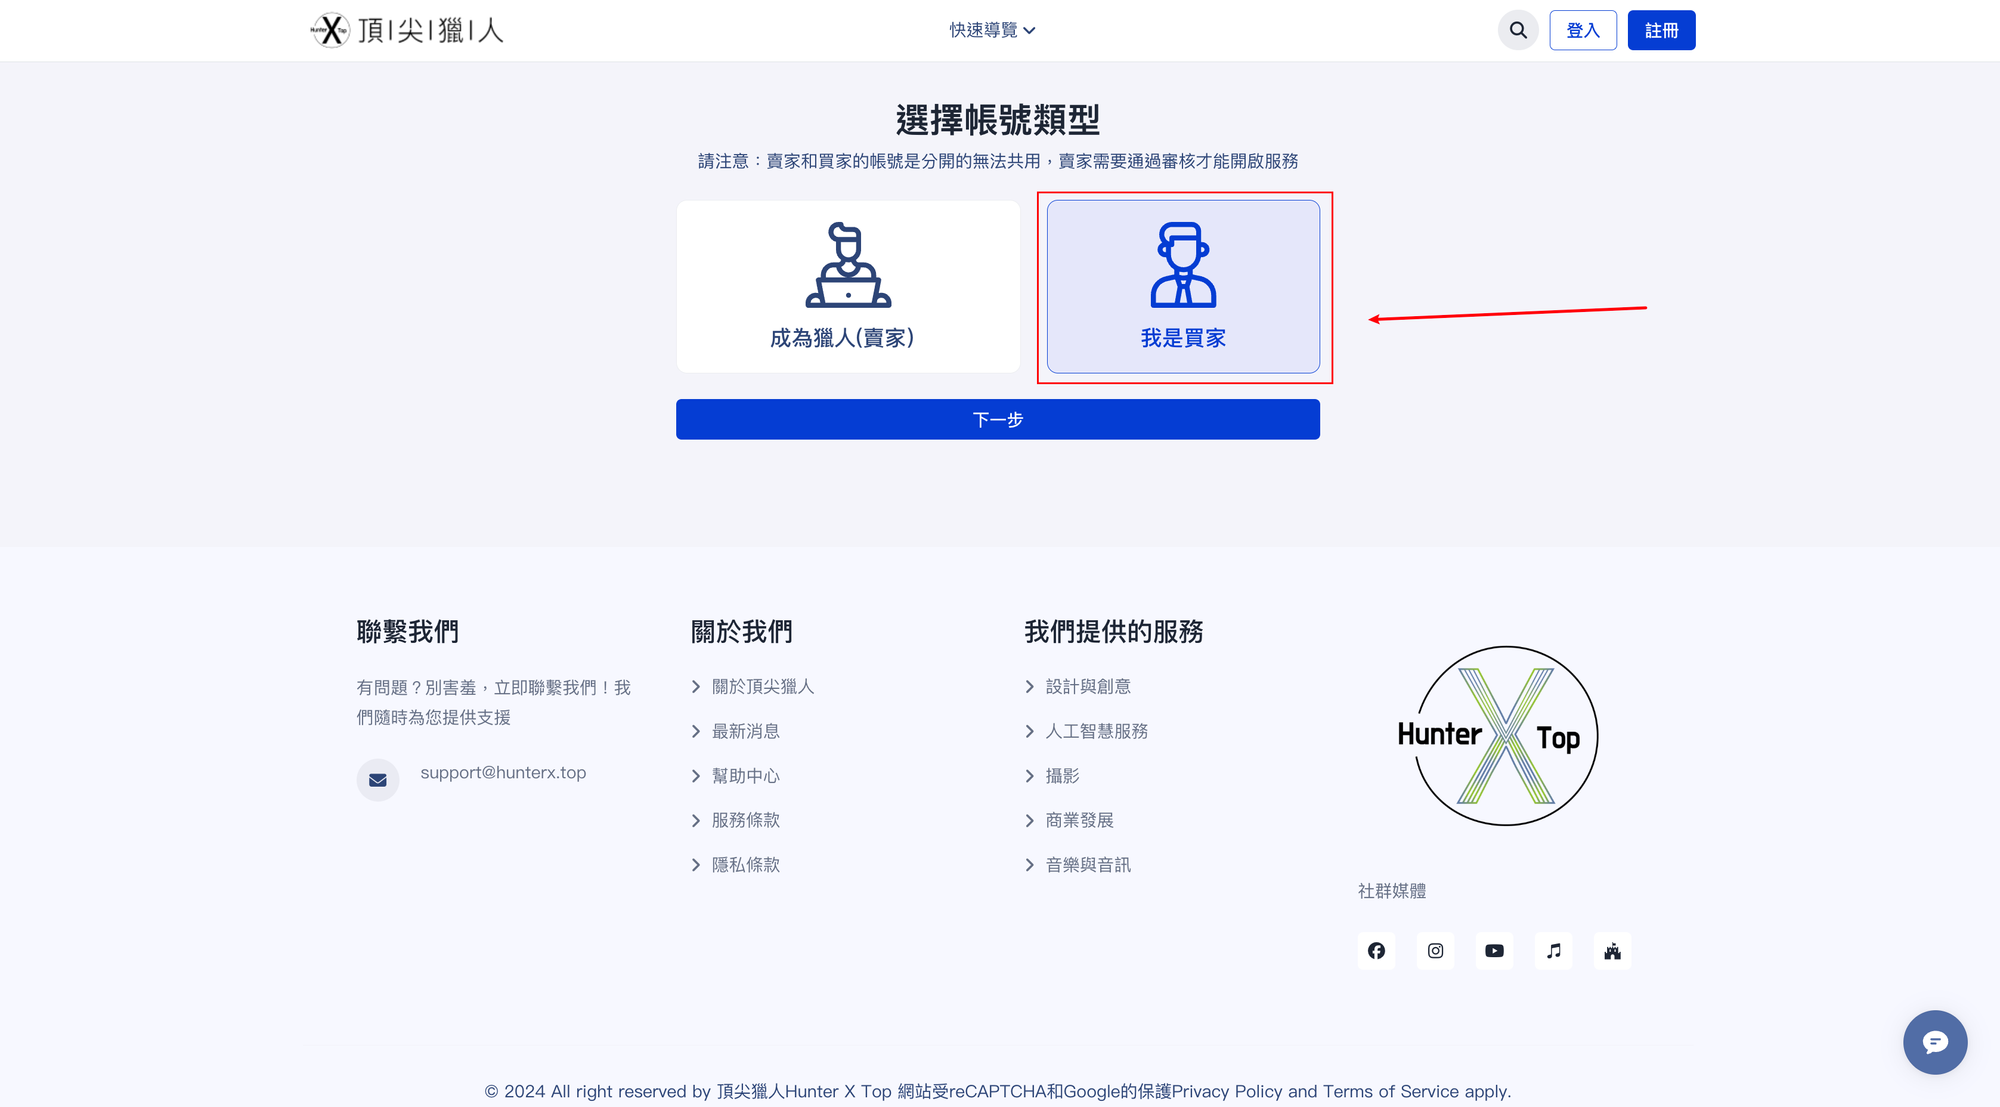Open the 幫助中心 footer link
2000x1107 pixels.
pyautogui.click(x=745, y=776)
